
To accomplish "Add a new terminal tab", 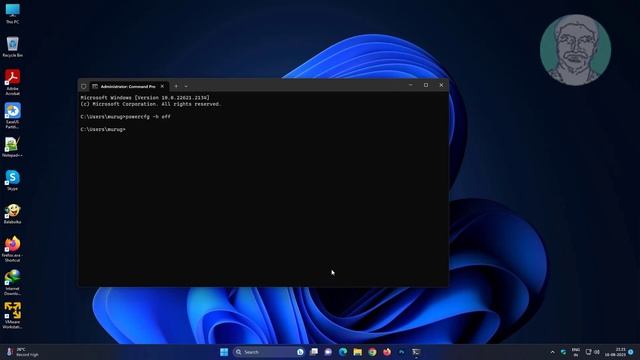I will [176, 86].
